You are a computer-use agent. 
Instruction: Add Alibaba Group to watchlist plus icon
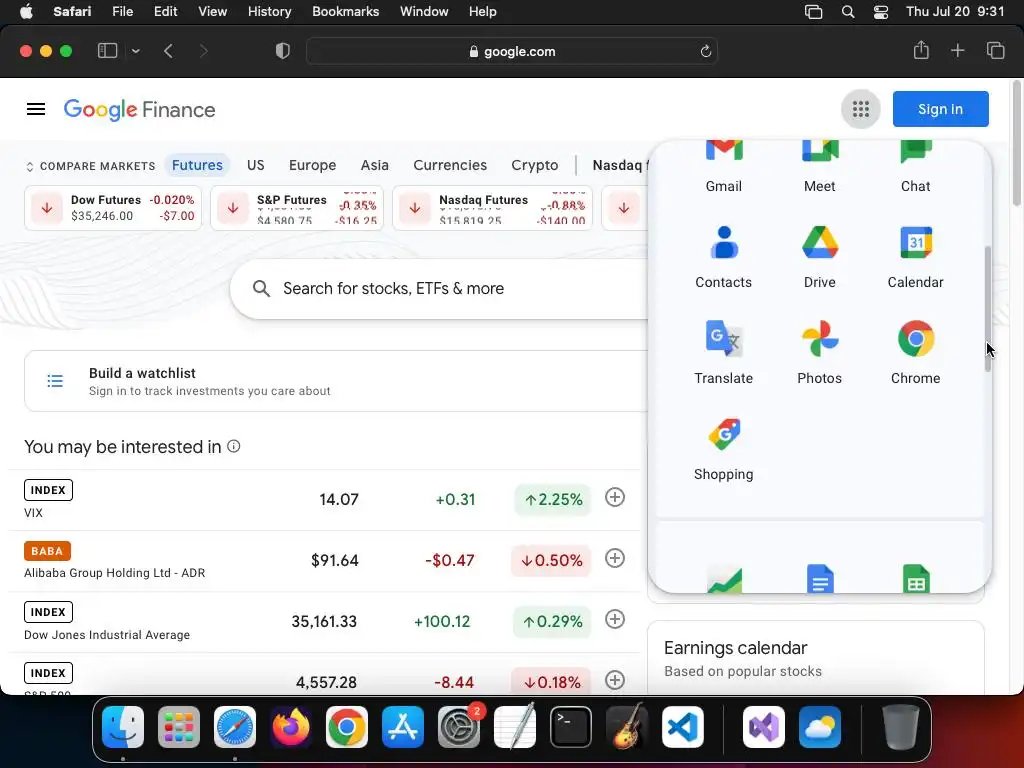615,558
